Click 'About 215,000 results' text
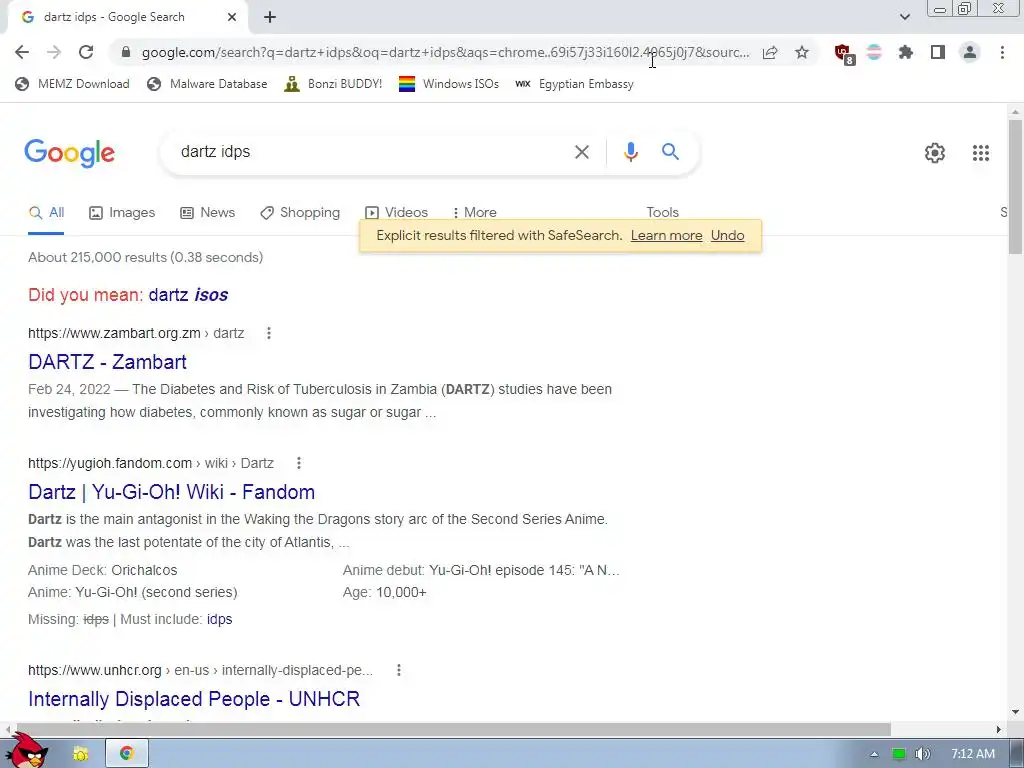1024x768 pixels. (x=97, y=257)
